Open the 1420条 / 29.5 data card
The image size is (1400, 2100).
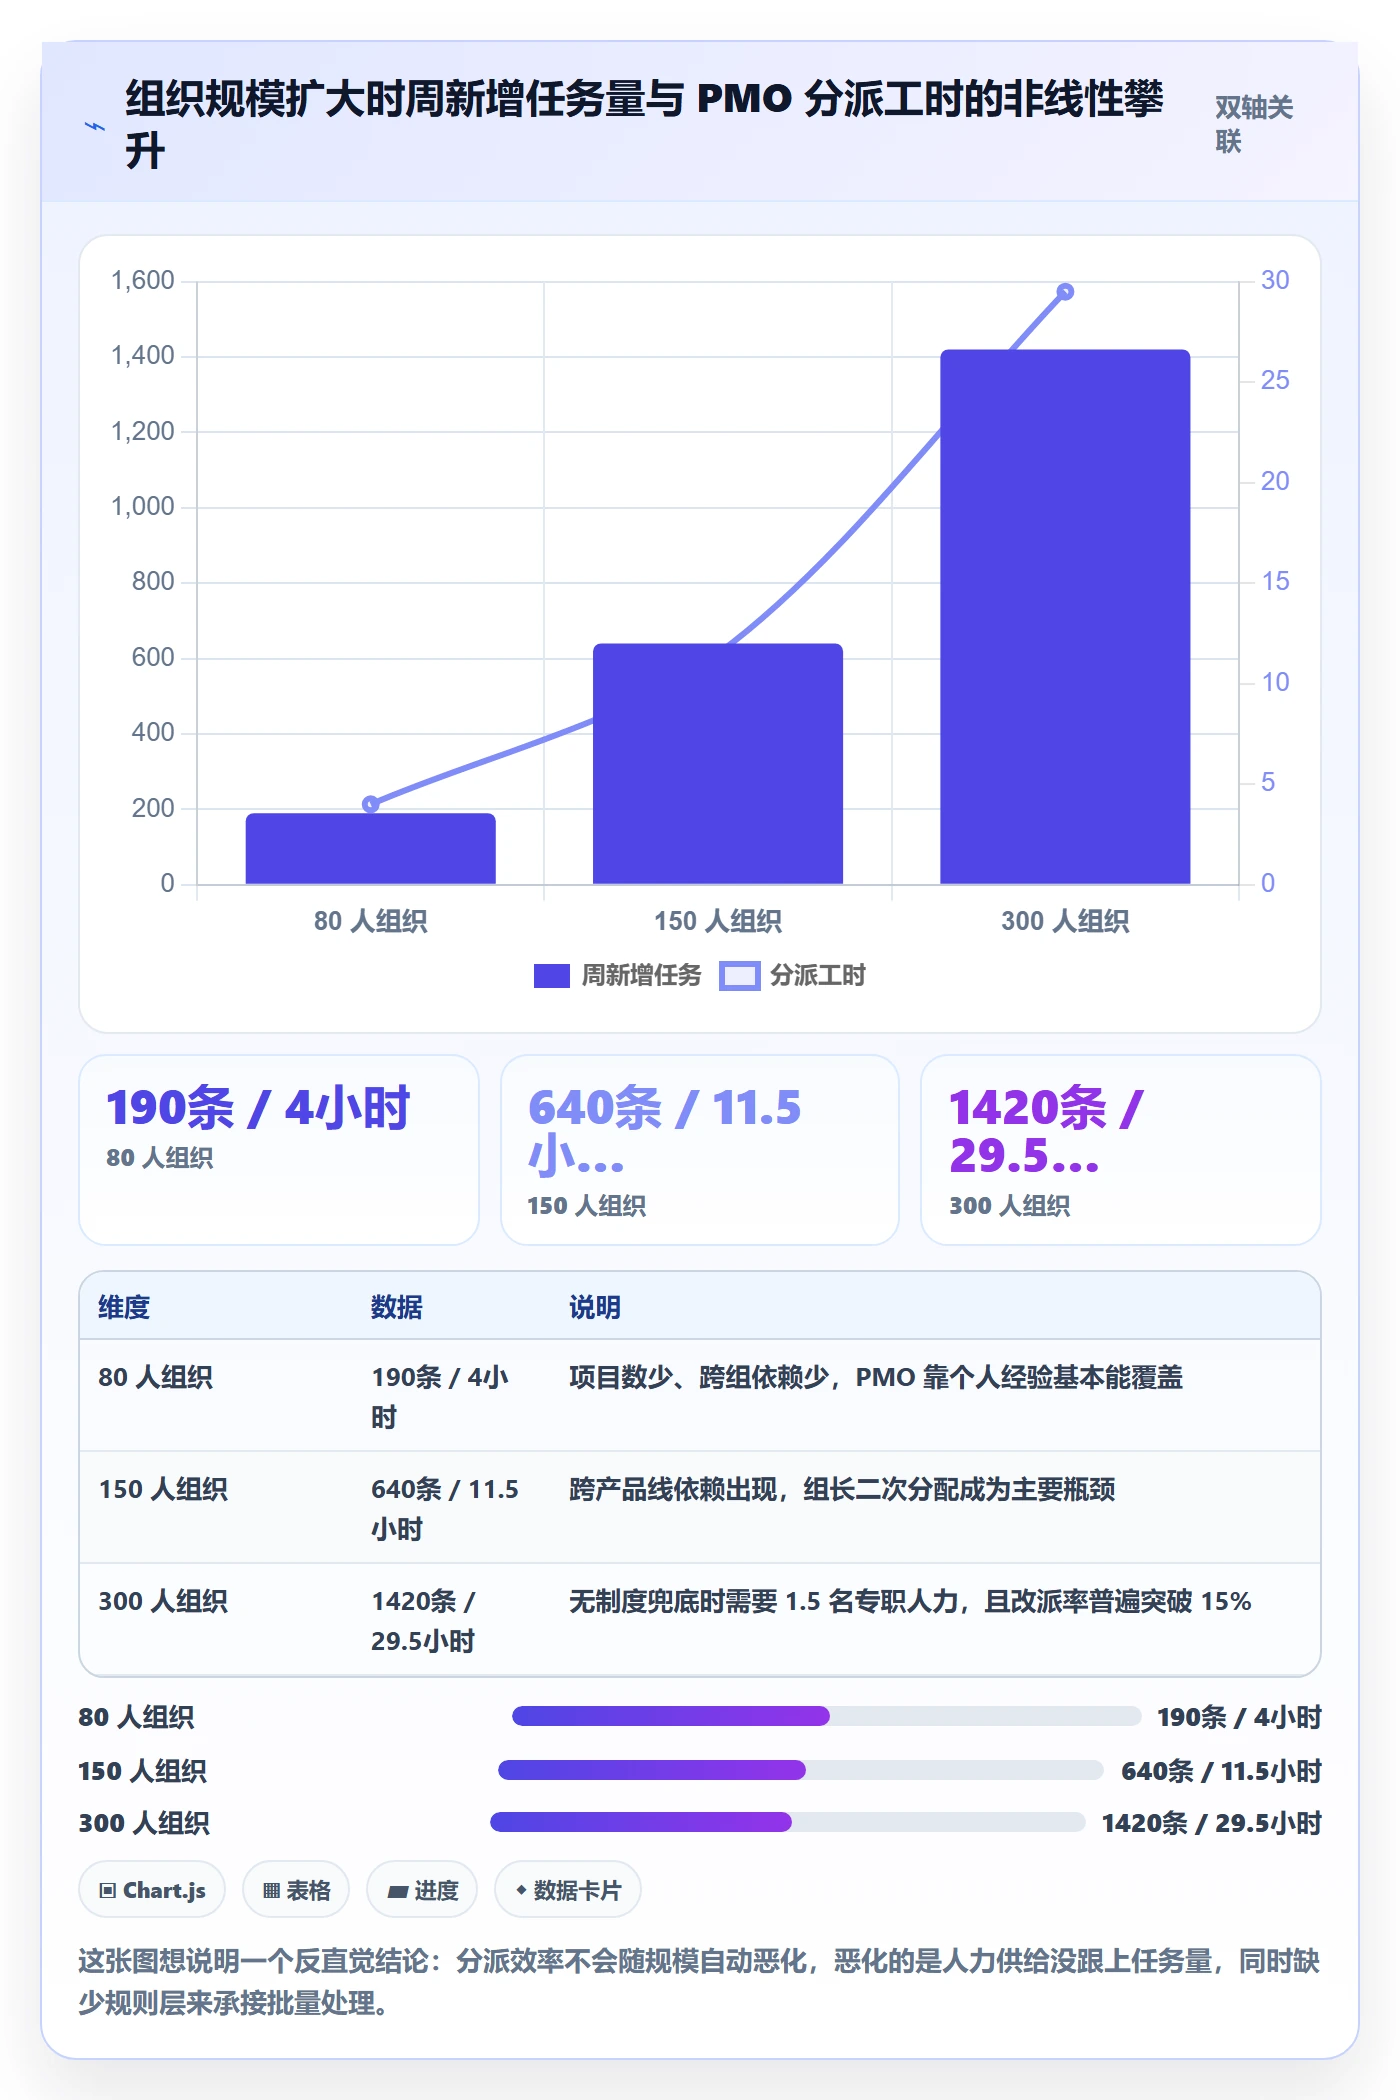[1121, 1150]
